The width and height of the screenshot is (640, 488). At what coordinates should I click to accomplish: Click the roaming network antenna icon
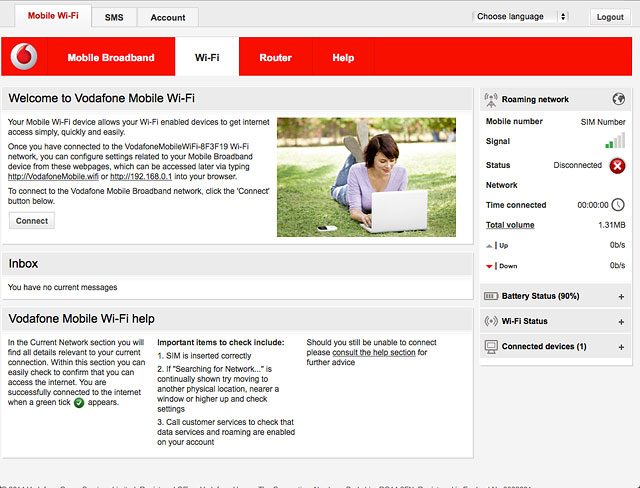490,100
